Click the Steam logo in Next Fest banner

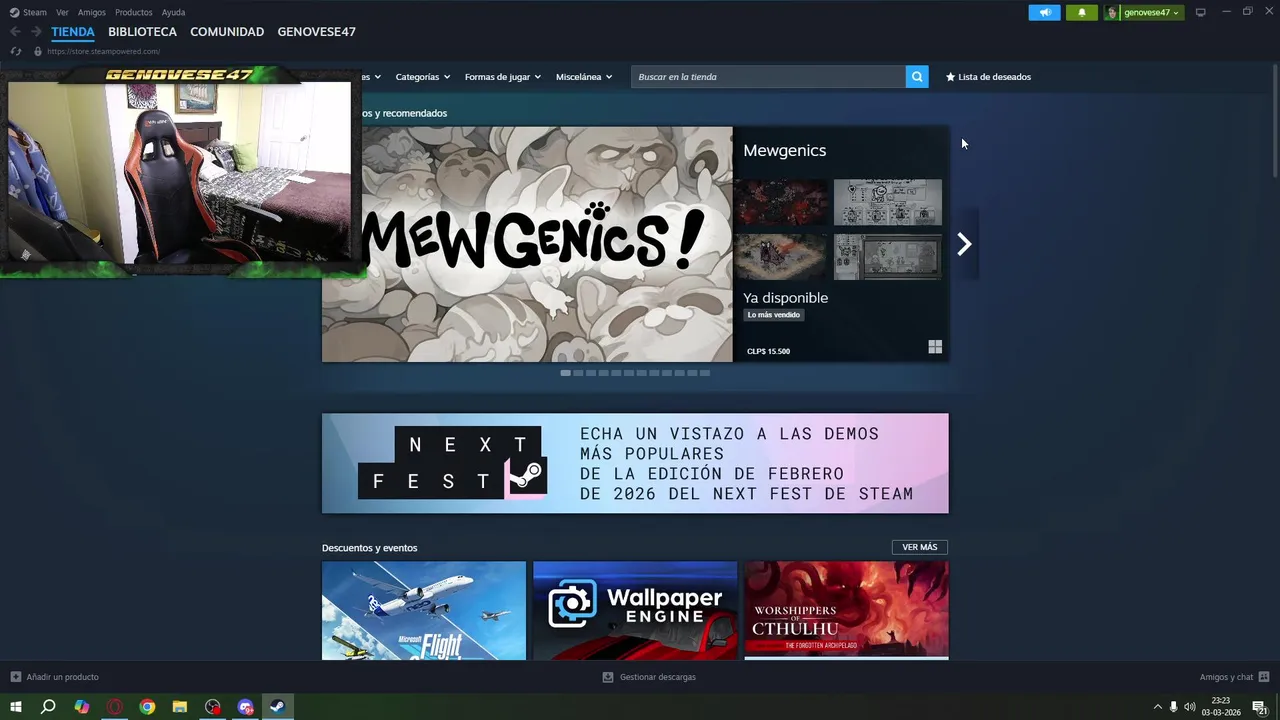(524, 477)
